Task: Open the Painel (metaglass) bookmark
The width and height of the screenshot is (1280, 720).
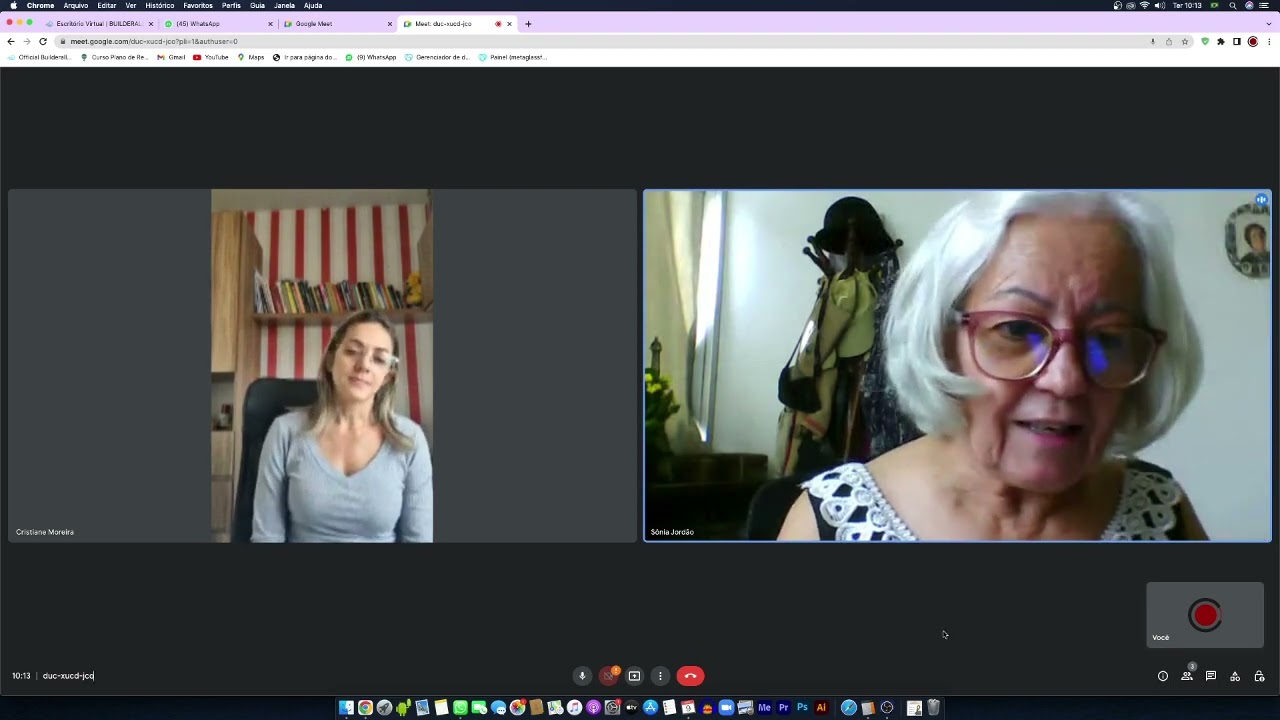Action: (x=512, y=57)
